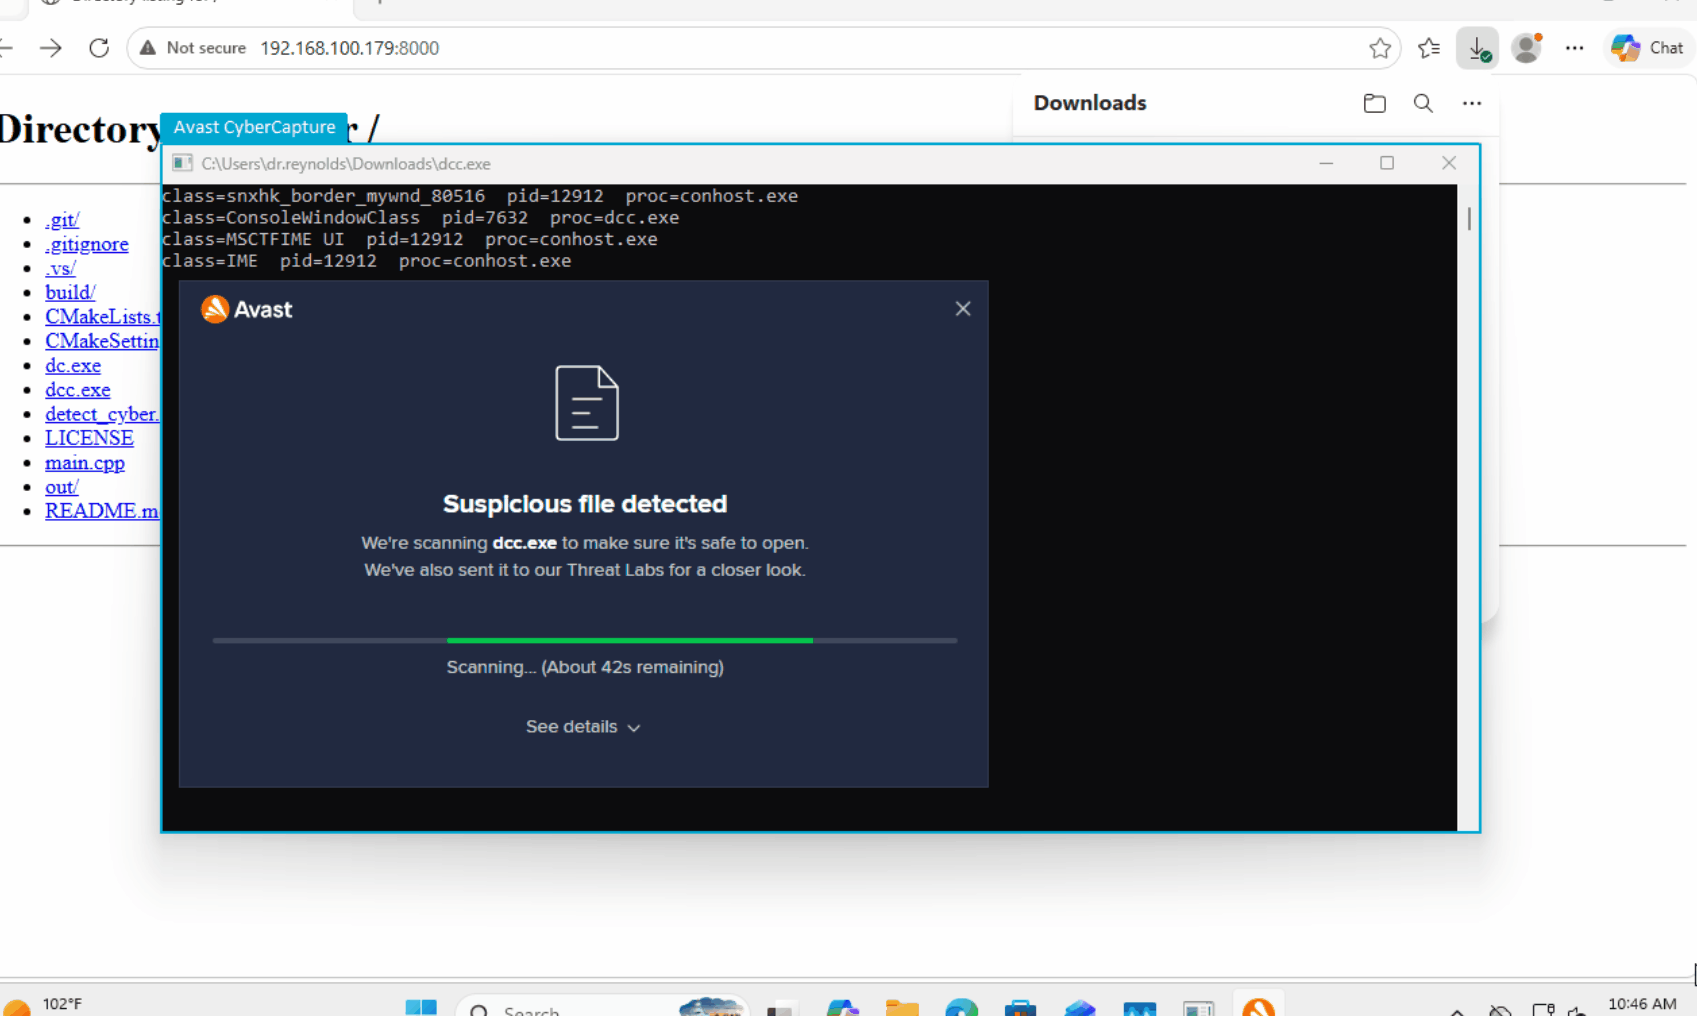Click the 'Scanning... (About 42s remaining)' status
This screenshot has height=1016, width=1697.
coord(585,667)
